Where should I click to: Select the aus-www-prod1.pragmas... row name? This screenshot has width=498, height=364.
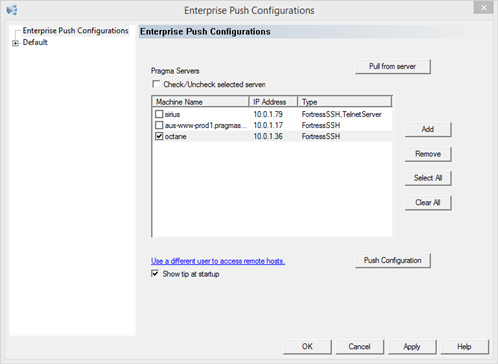pyautogui.click(x=206, y=125)
